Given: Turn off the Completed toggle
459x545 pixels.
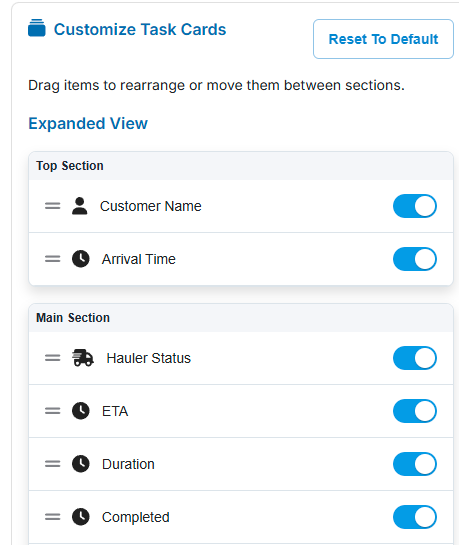Looking at the screenshot, I should [x=415, y=517].
